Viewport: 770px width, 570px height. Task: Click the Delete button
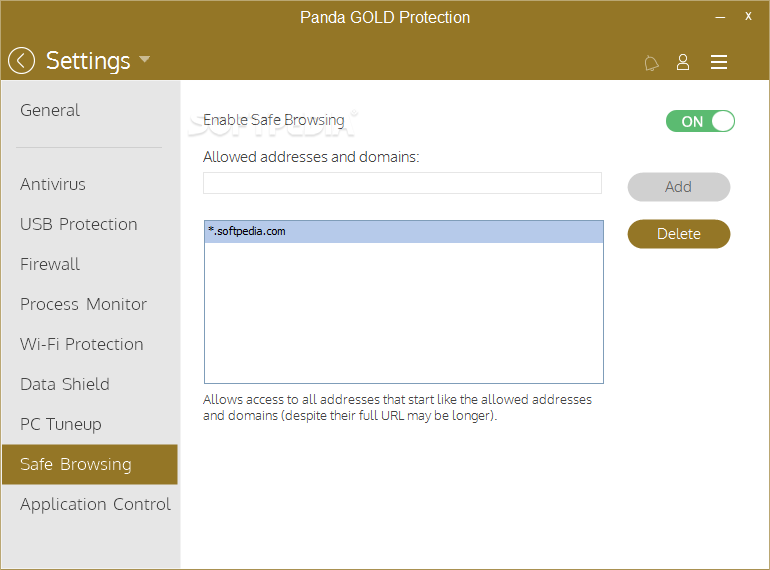[679, 234]
